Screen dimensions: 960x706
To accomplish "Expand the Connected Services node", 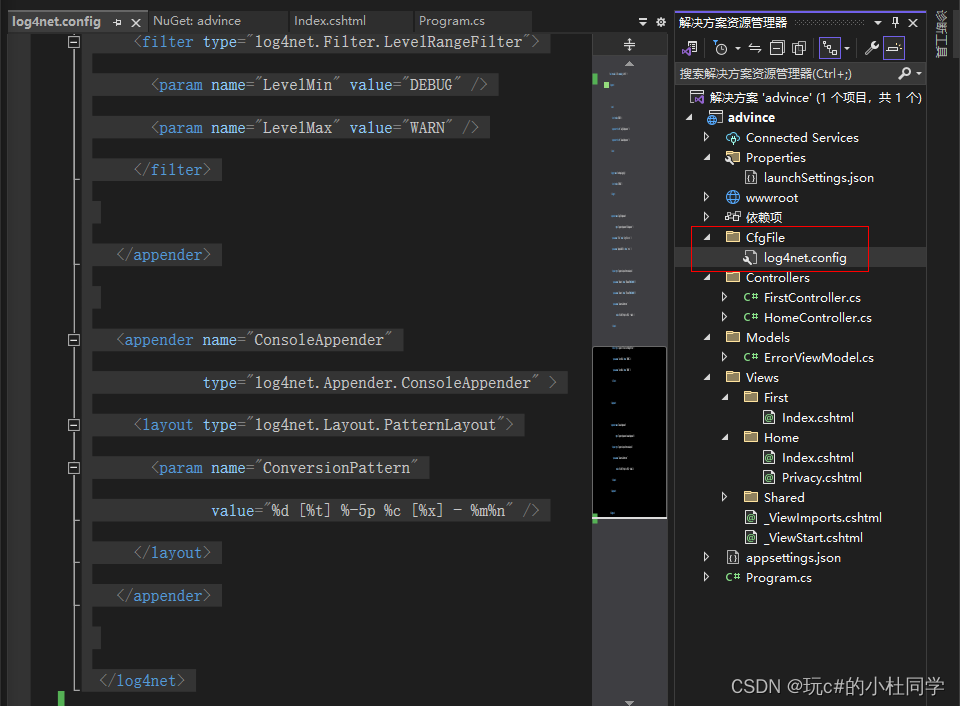I will coord(707,137).
